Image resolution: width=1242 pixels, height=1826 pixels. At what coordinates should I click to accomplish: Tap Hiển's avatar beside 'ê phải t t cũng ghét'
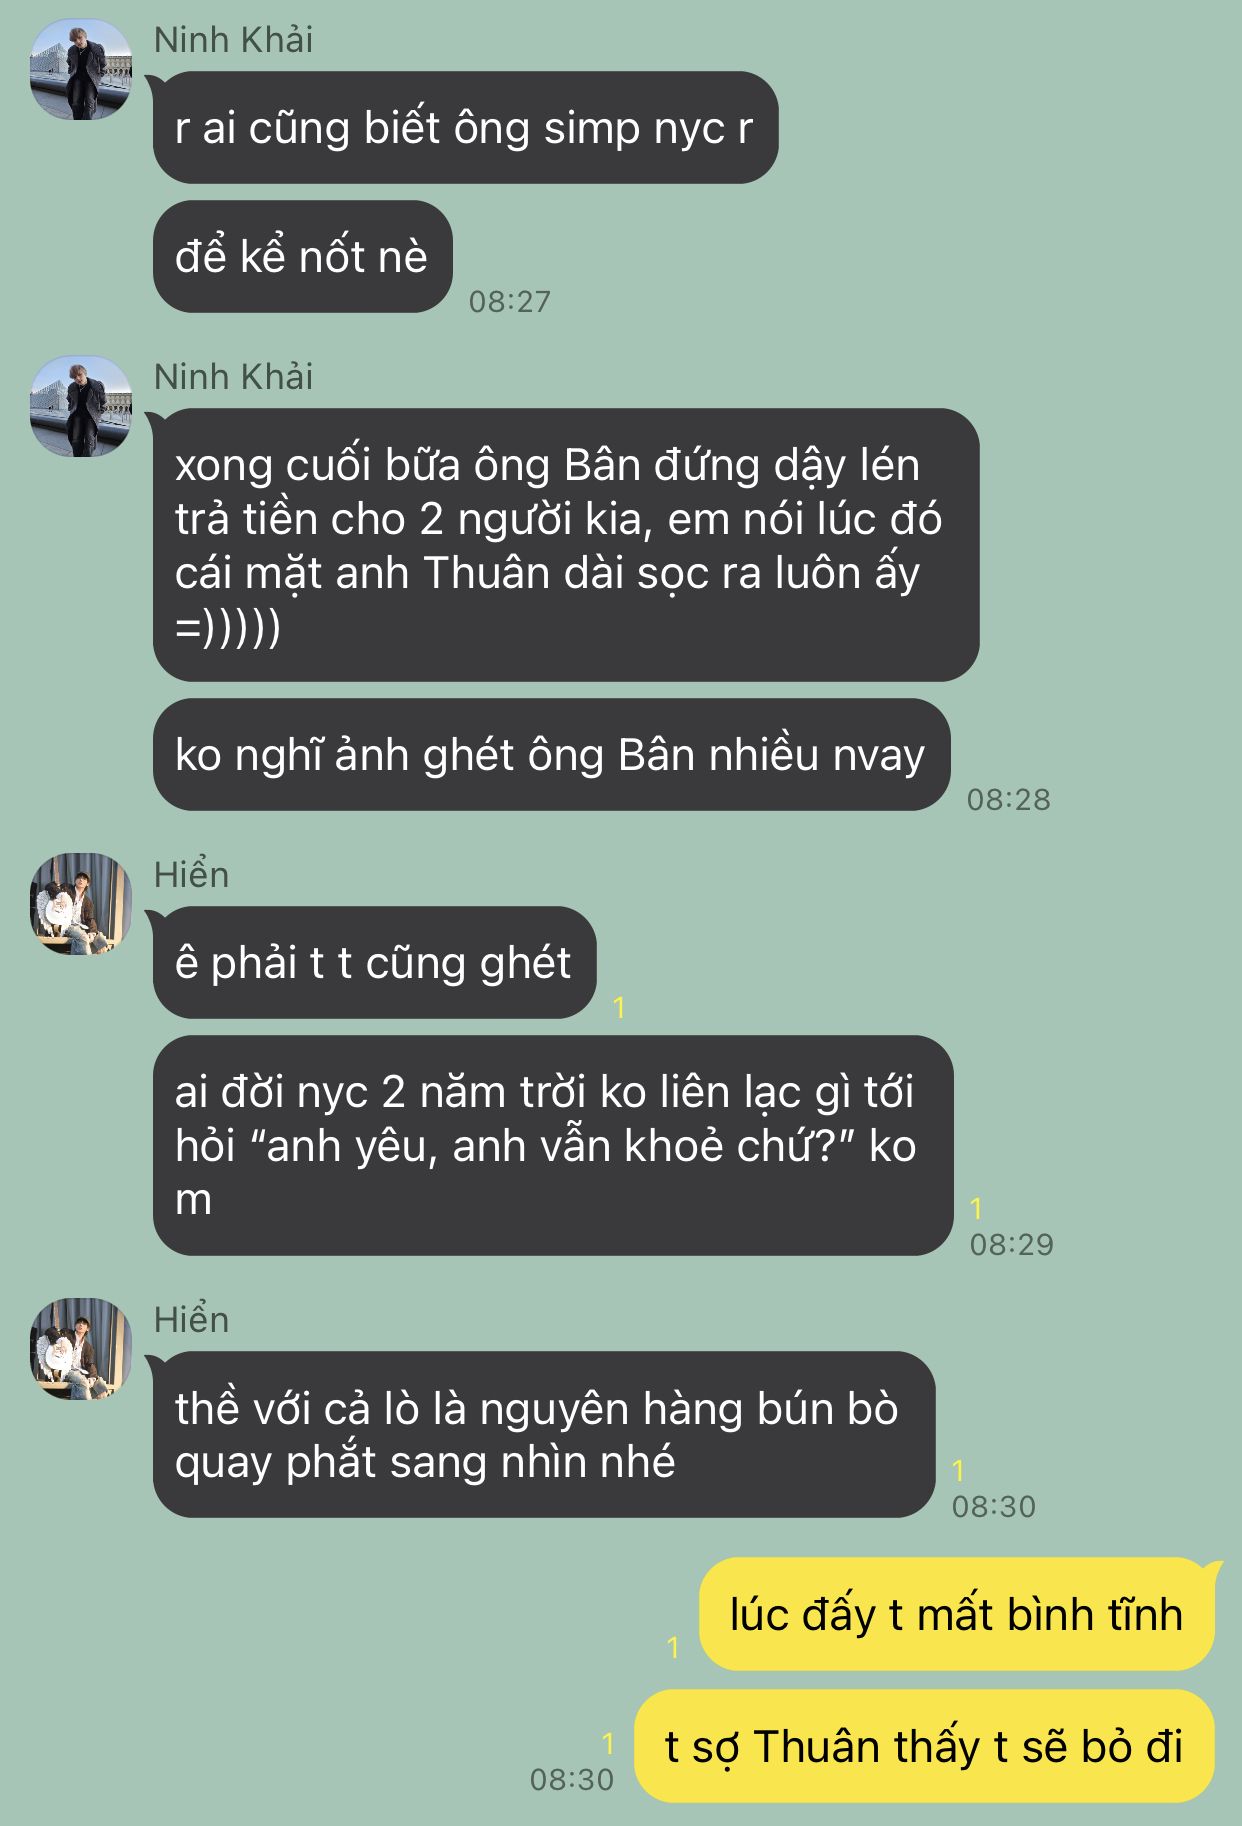pos(81,904)
